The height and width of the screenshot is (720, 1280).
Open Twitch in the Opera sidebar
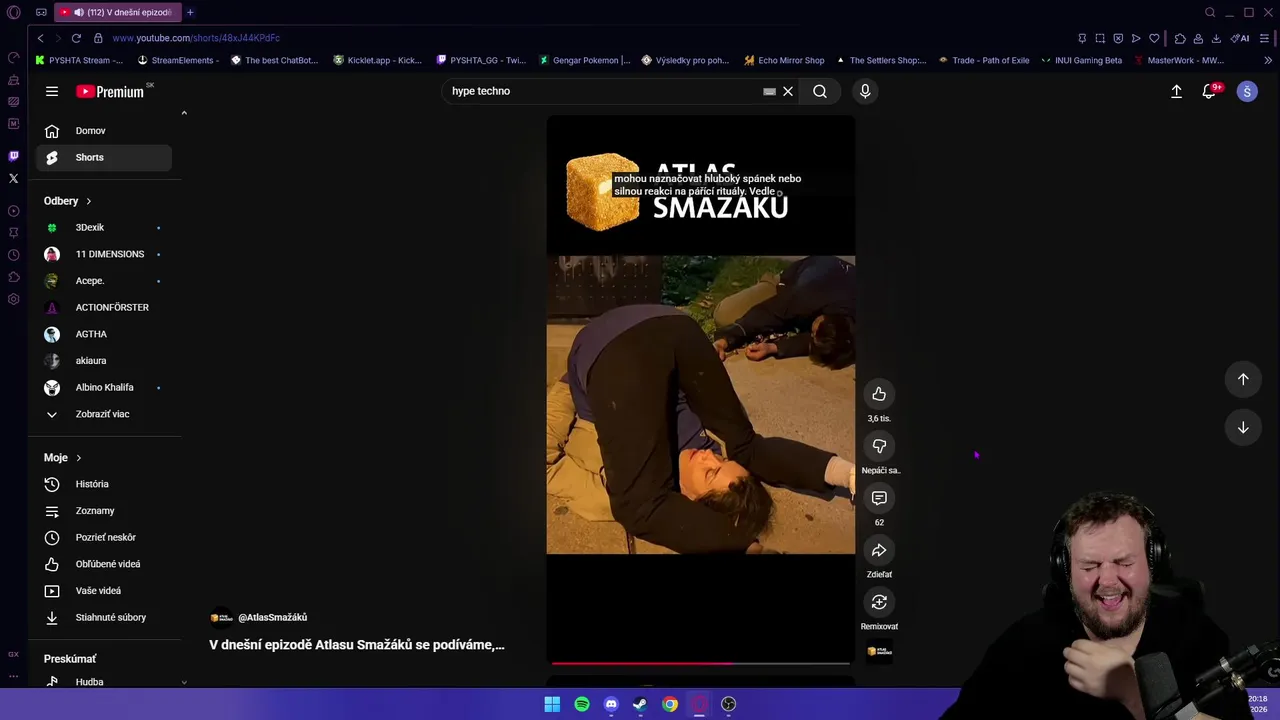pos(13,156)
